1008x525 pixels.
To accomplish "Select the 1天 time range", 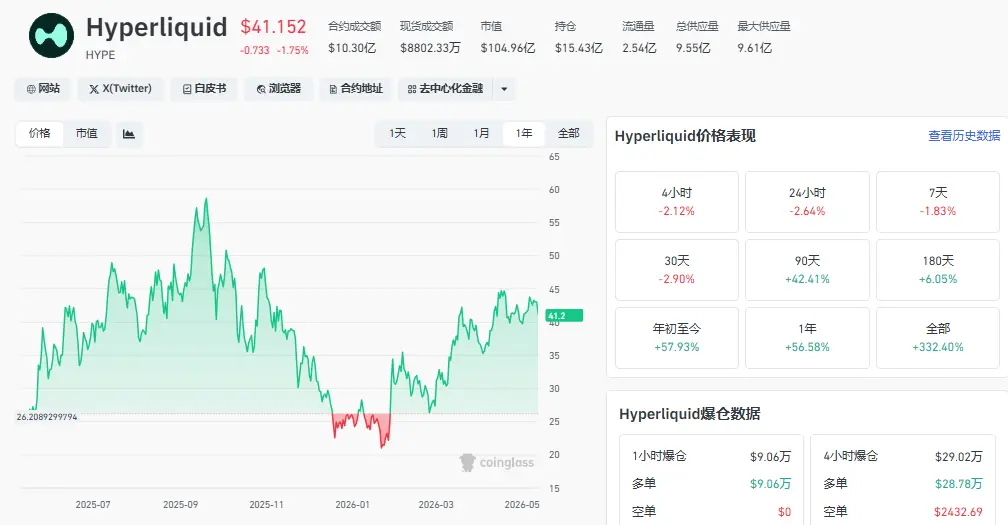I will [x=397, y=134].
